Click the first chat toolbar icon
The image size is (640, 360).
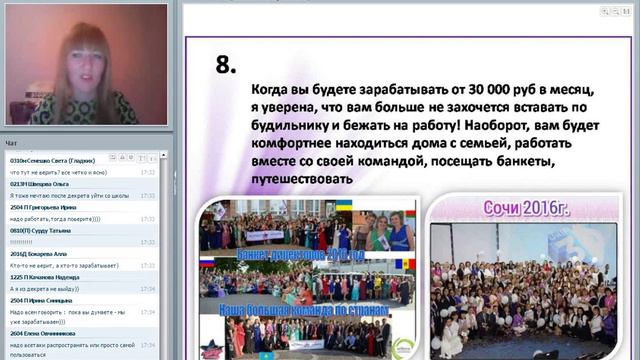(x=113, y=157)
